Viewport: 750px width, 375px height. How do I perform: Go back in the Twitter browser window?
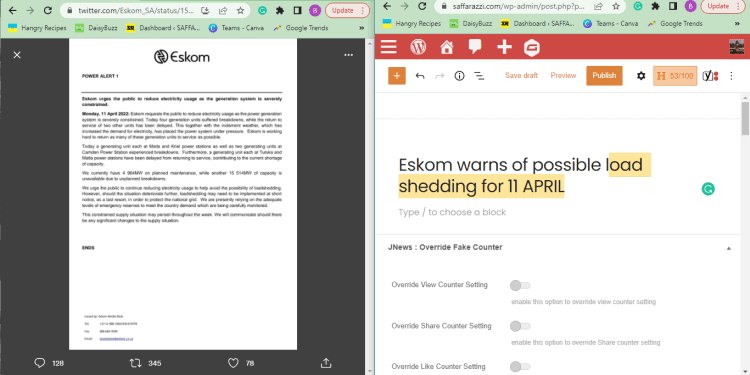[13, 10]
